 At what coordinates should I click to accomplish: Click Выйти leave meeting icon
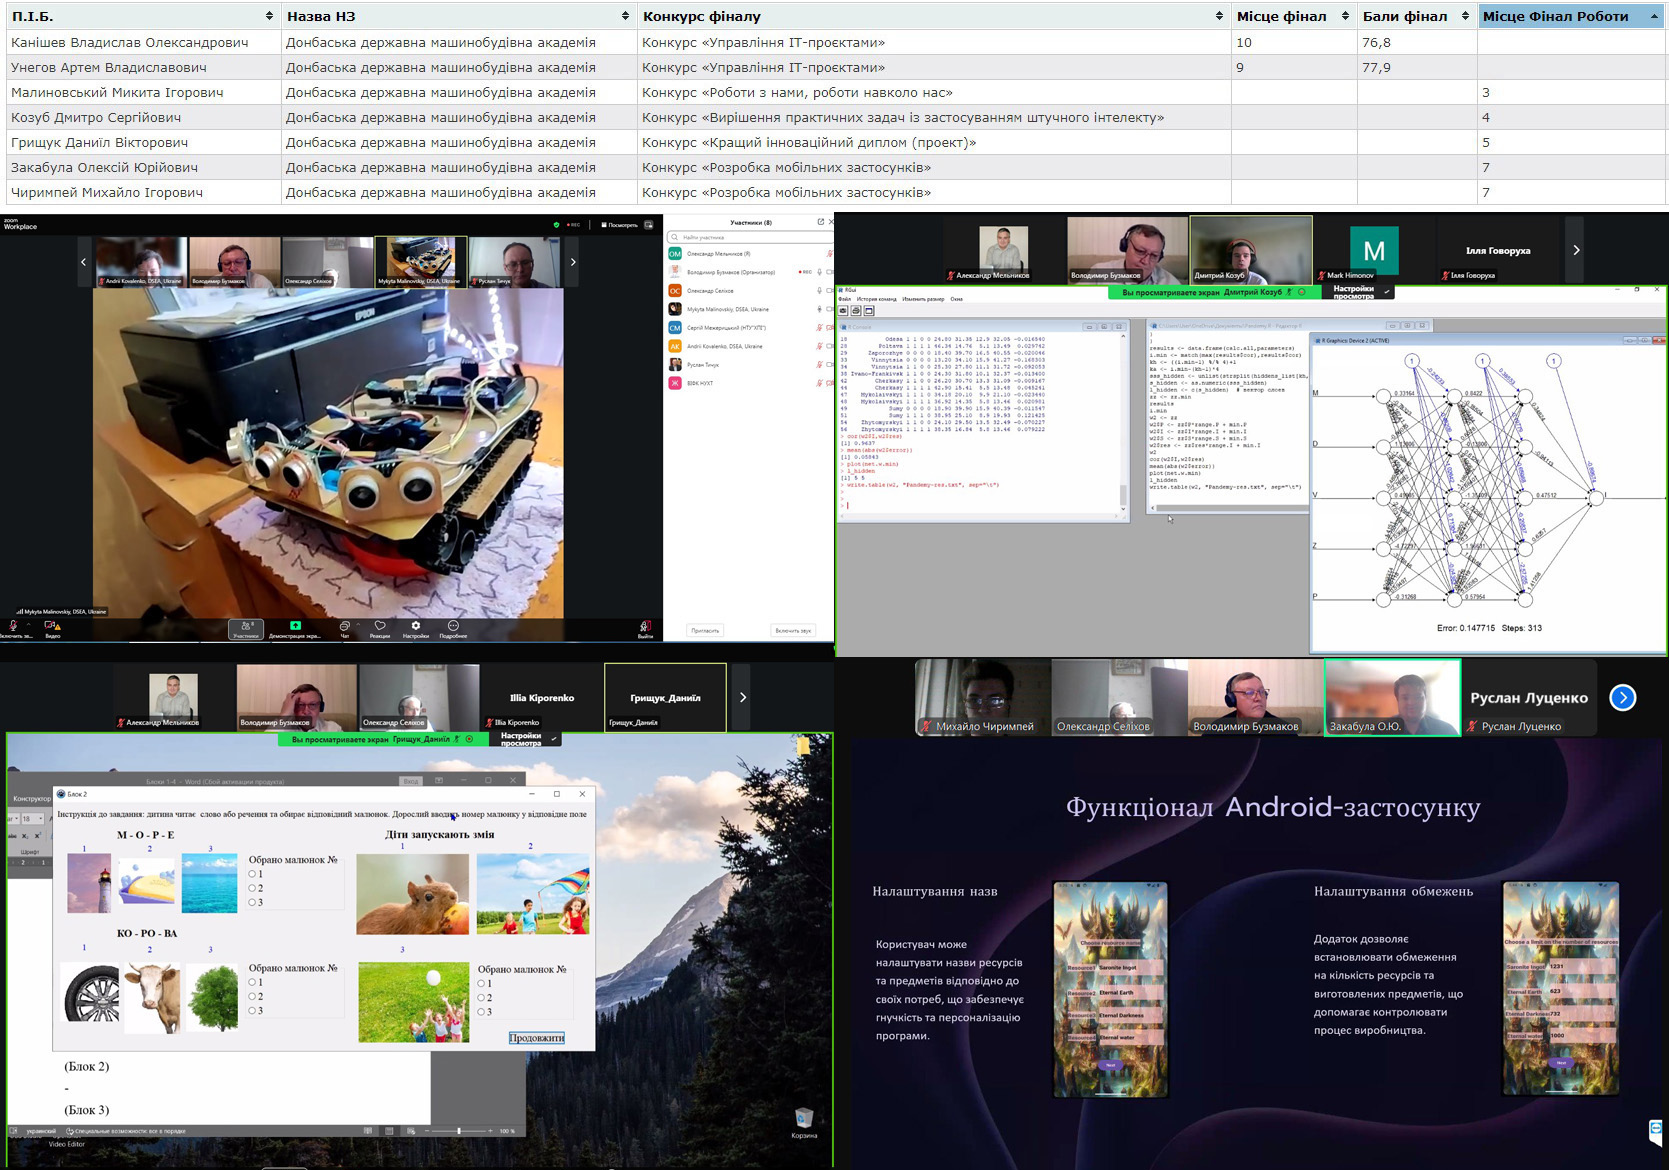(x=646, y=627)
